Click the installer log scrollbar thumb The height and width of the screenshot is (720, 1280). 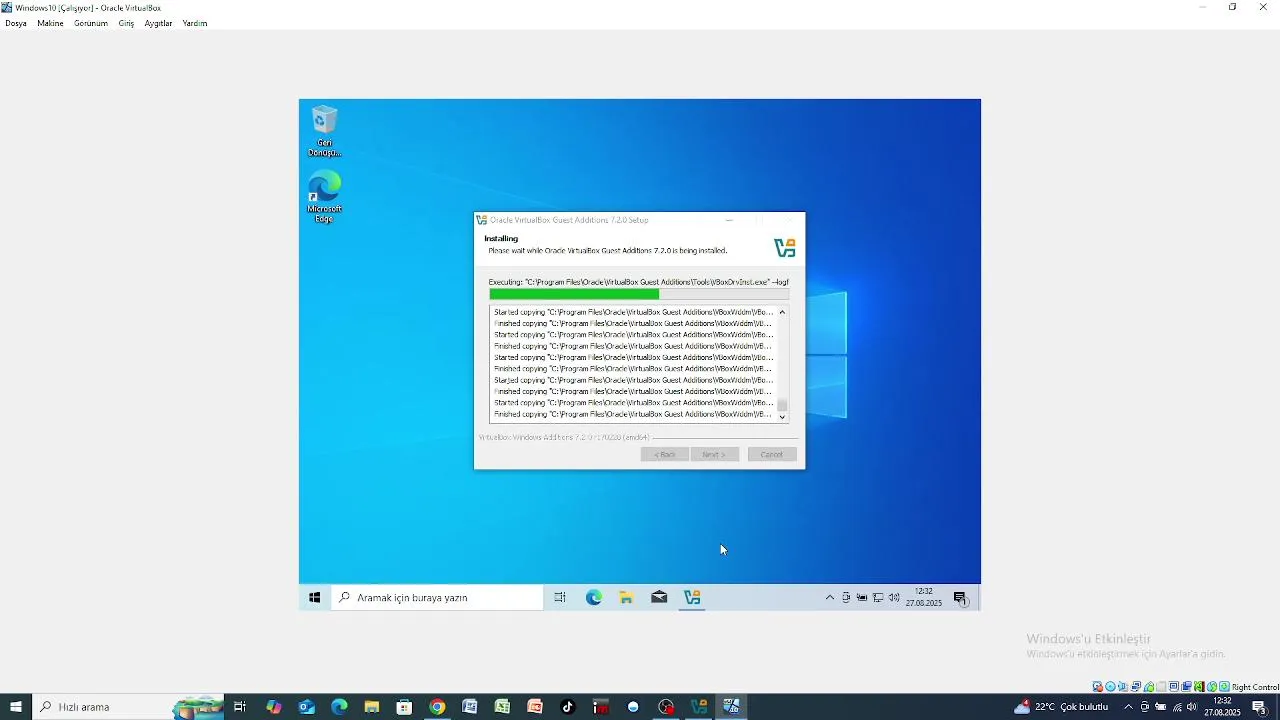[782, 405]
